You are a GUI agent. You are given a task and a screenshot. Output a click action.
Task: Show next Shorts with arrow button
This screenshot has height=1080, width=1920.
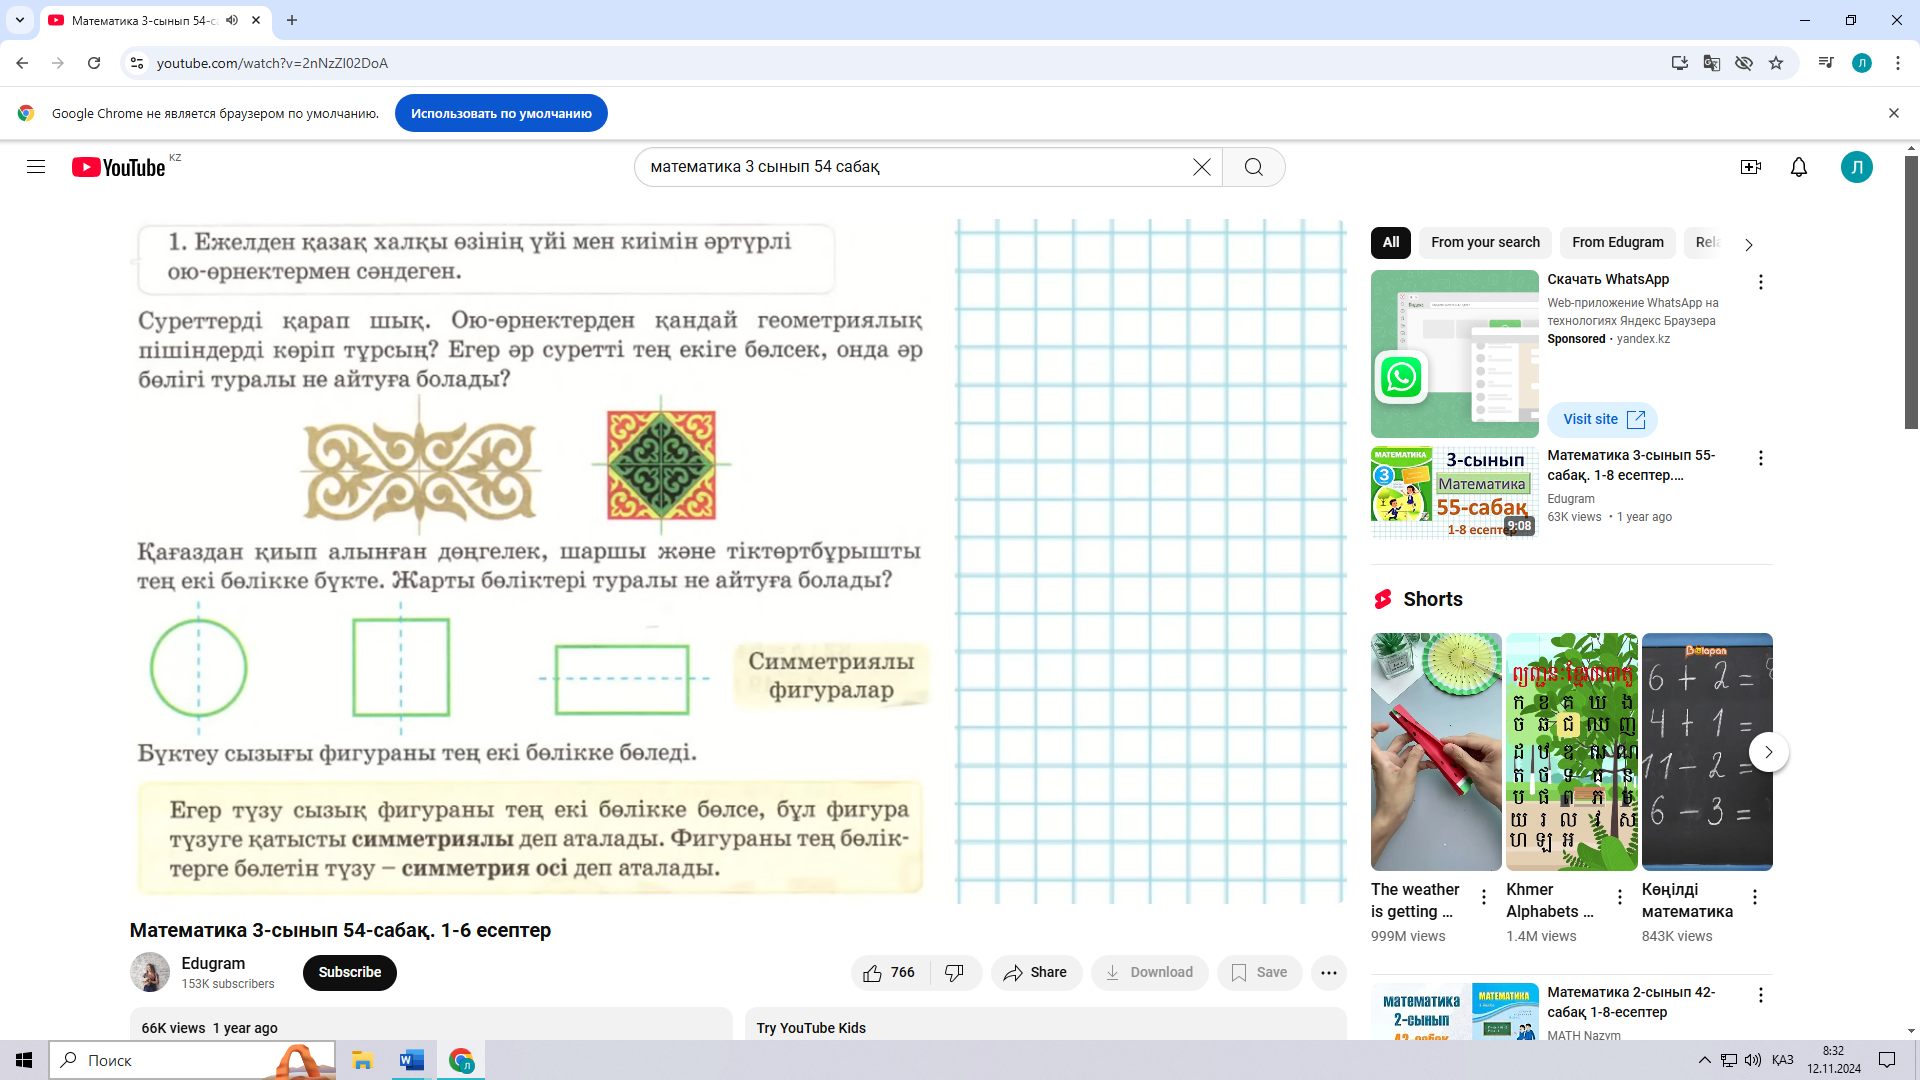(x=1768, y=752)
